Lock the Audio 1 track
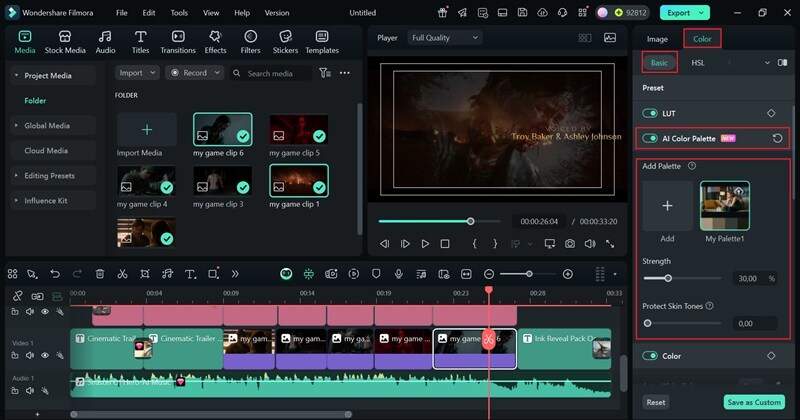This screenshot has height=420, width=800. tap(15, 390)
